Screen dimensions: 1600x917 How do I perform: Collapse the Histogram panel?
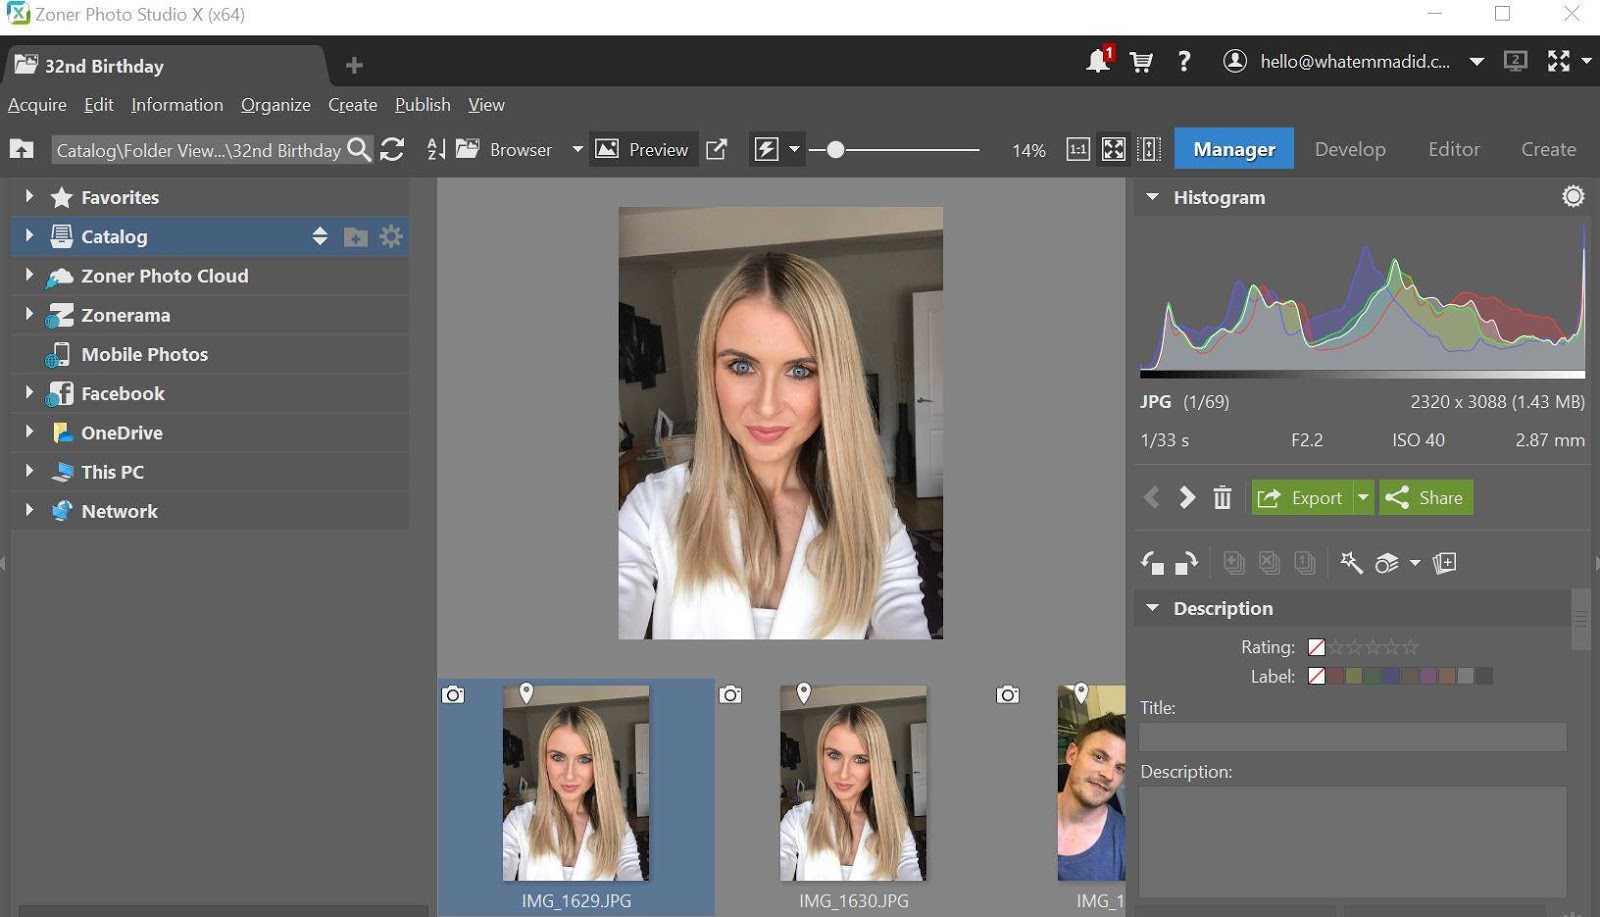(x=1152, y=198)
